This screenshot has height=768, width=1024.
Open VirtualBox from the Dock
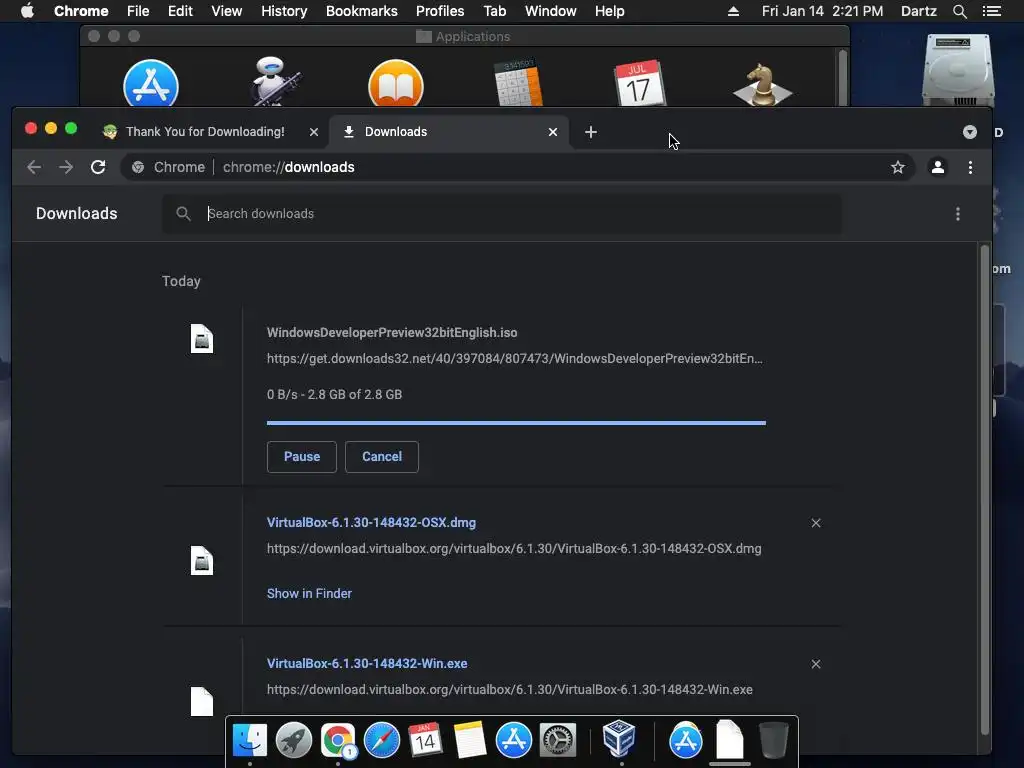click(619, 738)
